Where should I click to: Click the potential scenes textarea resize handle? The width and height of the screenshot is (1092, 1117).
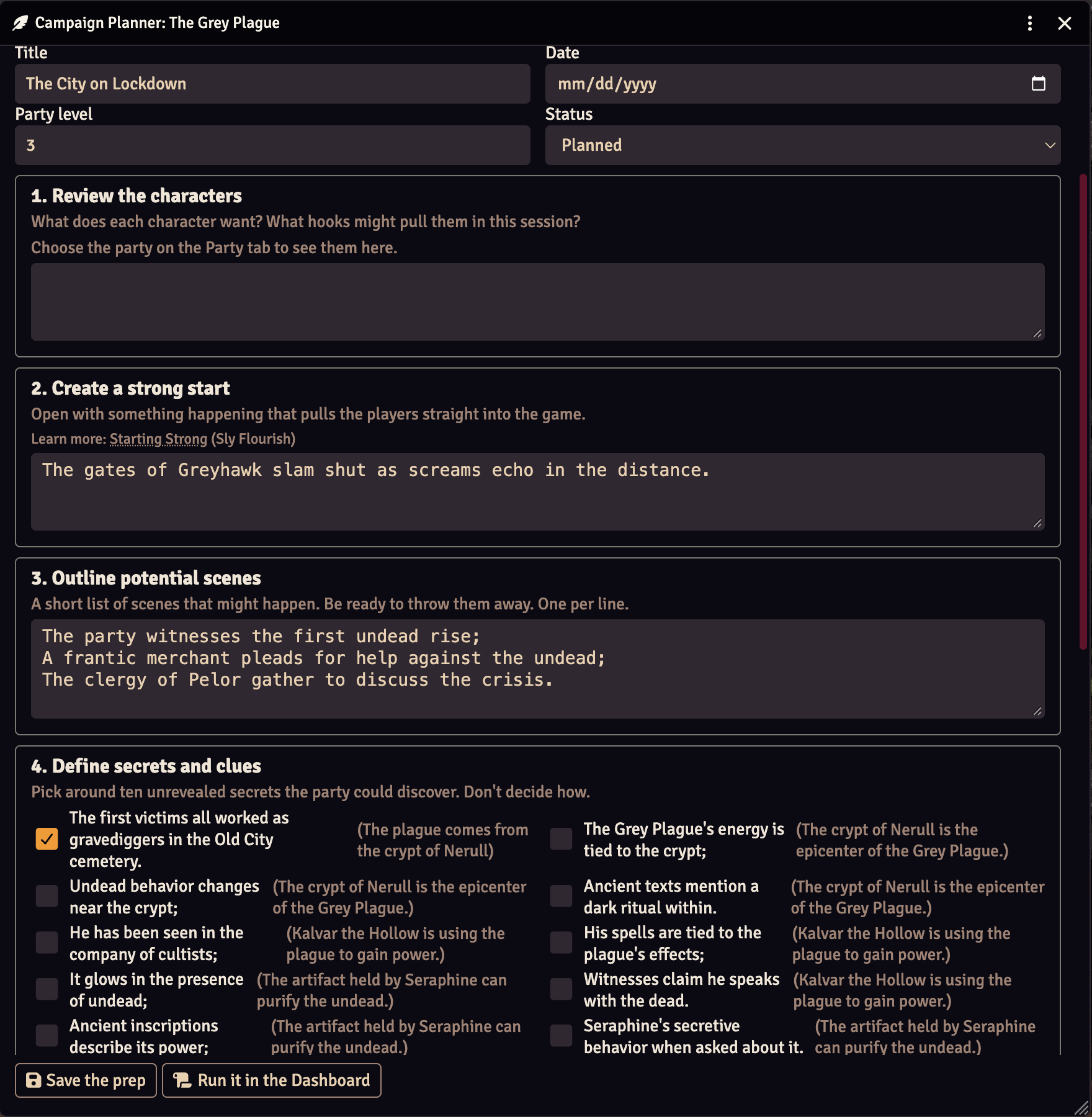(1037, 711)
